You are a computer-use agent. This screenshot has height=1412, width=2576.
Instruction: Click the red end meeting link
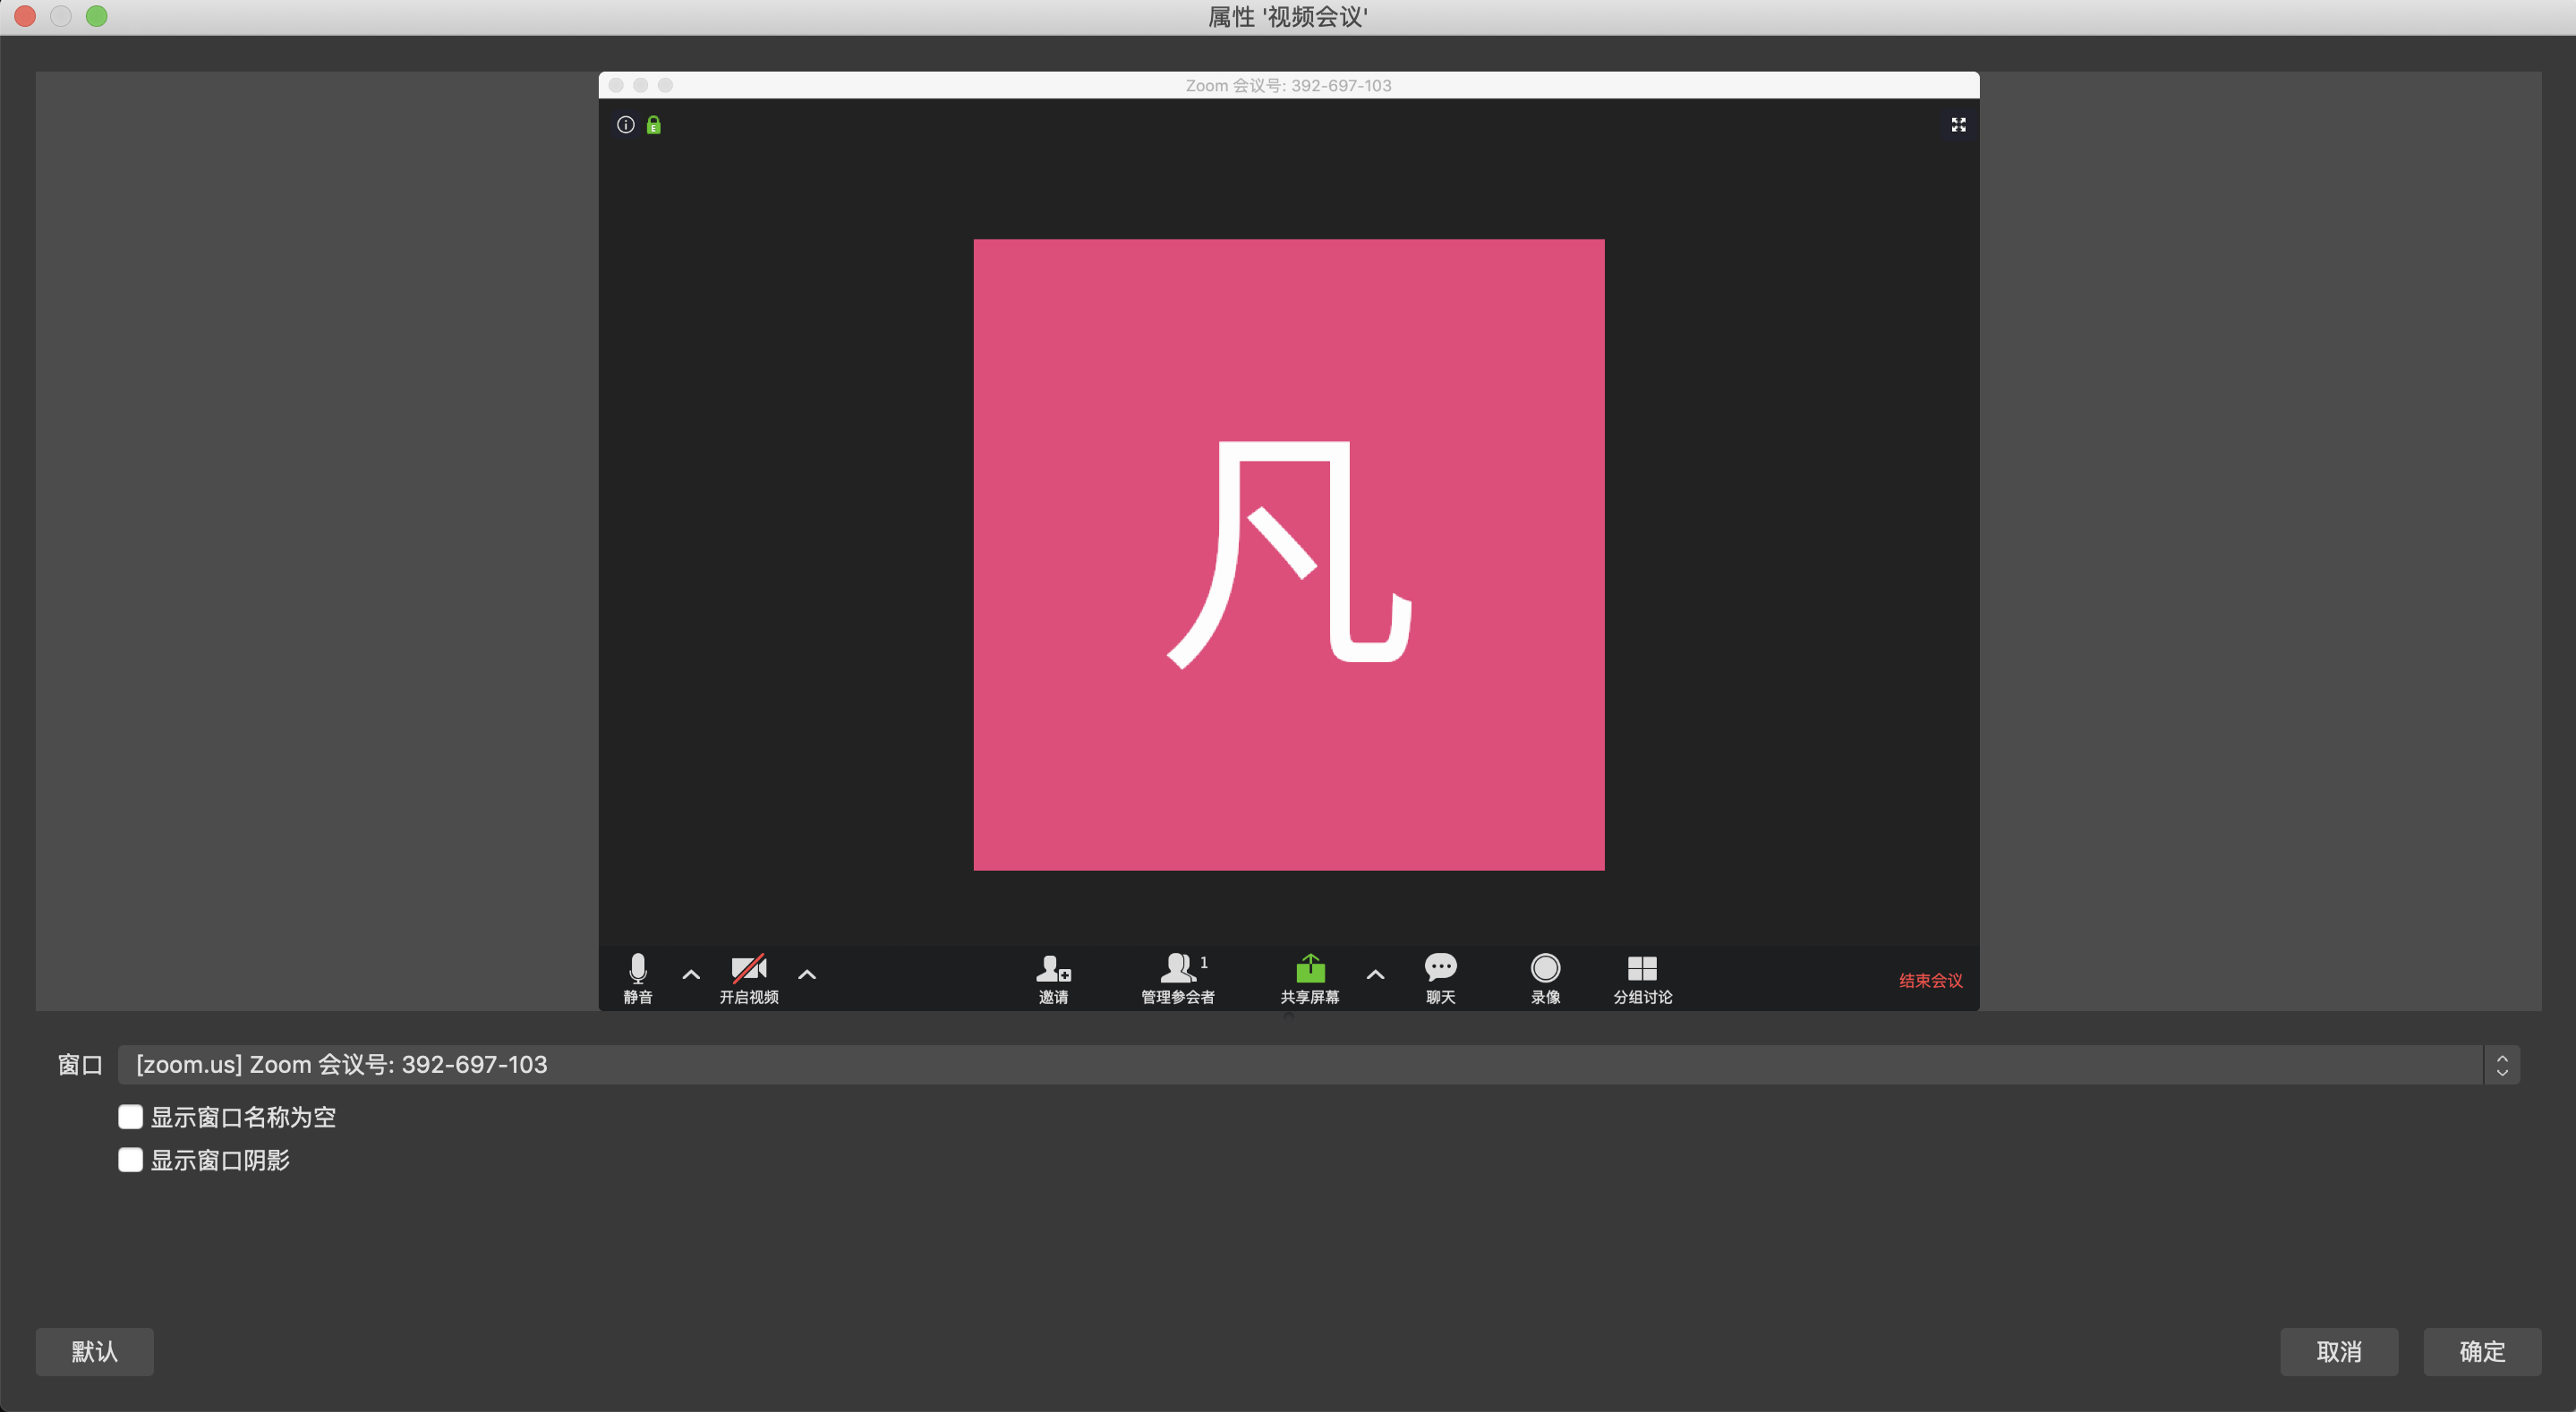1930,980
